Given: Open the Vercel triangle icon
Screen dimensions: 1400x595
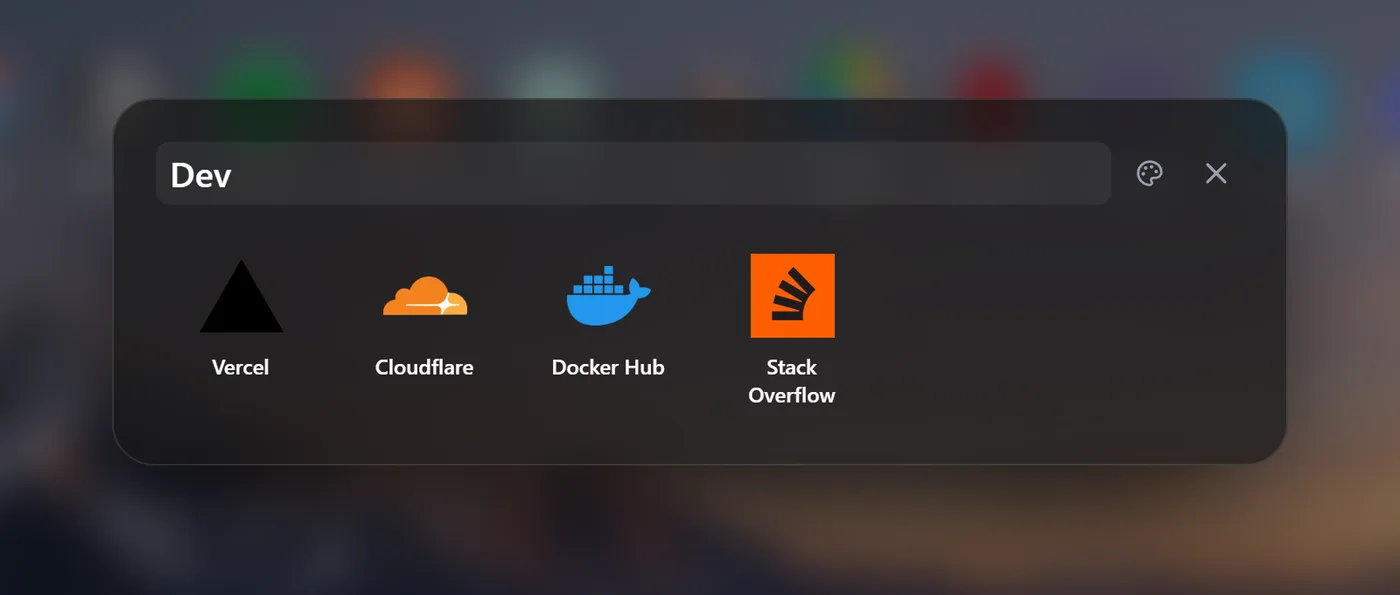Looking at the screenshot, I should pyautogui.click(x=241, y=296).
